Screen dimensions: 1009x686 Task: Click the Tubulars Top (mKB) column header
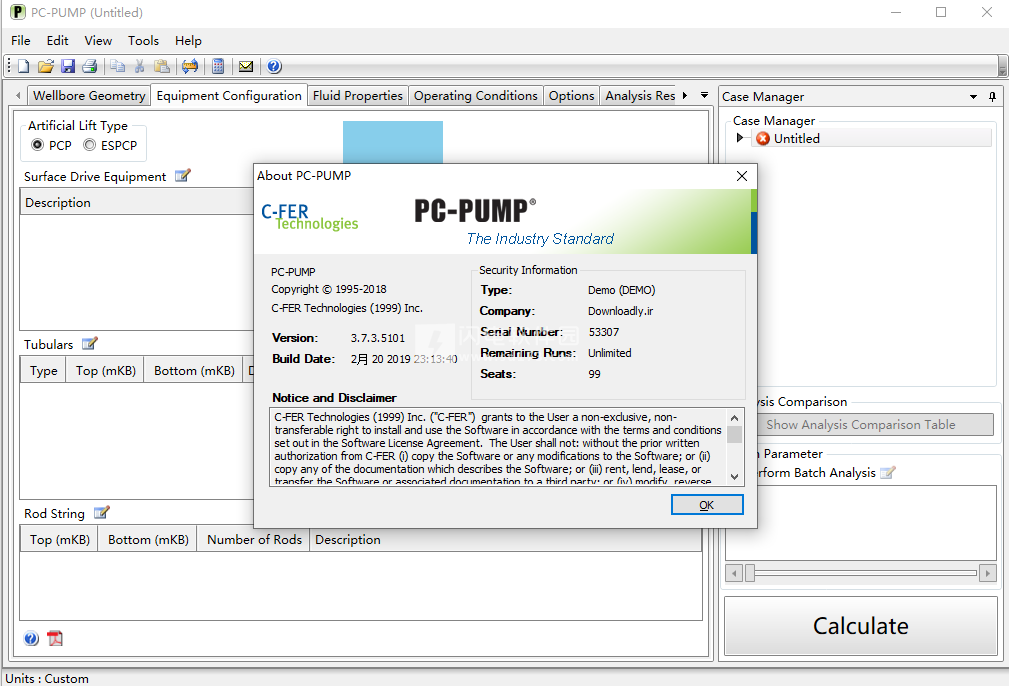pos(106,371)
